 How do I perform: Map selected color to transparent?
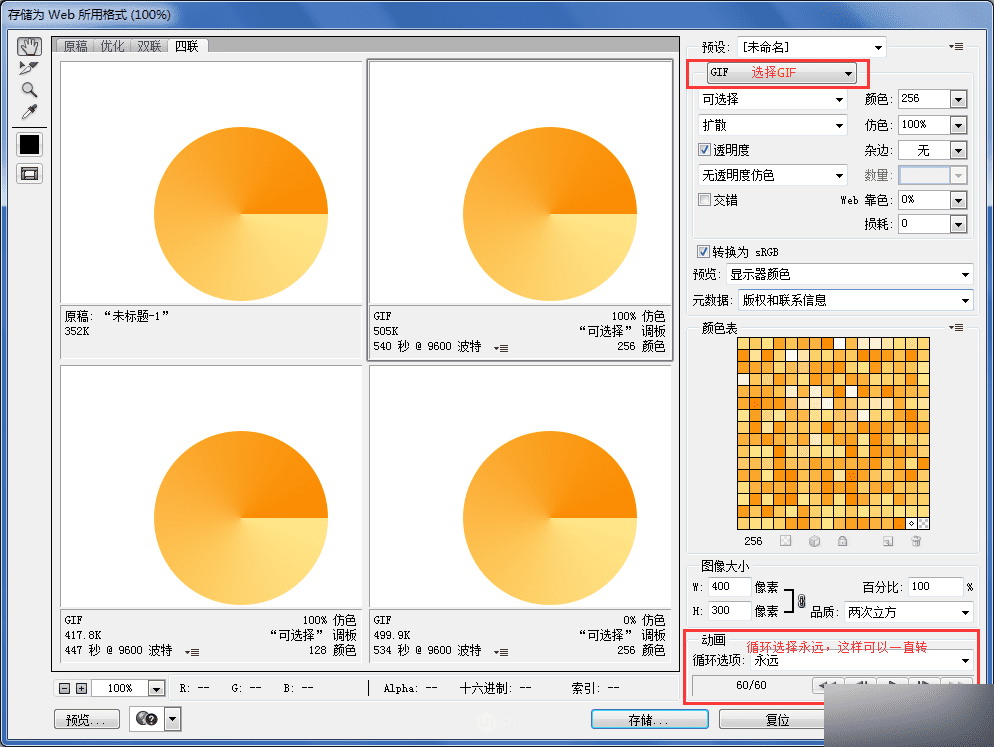[784, 541]
